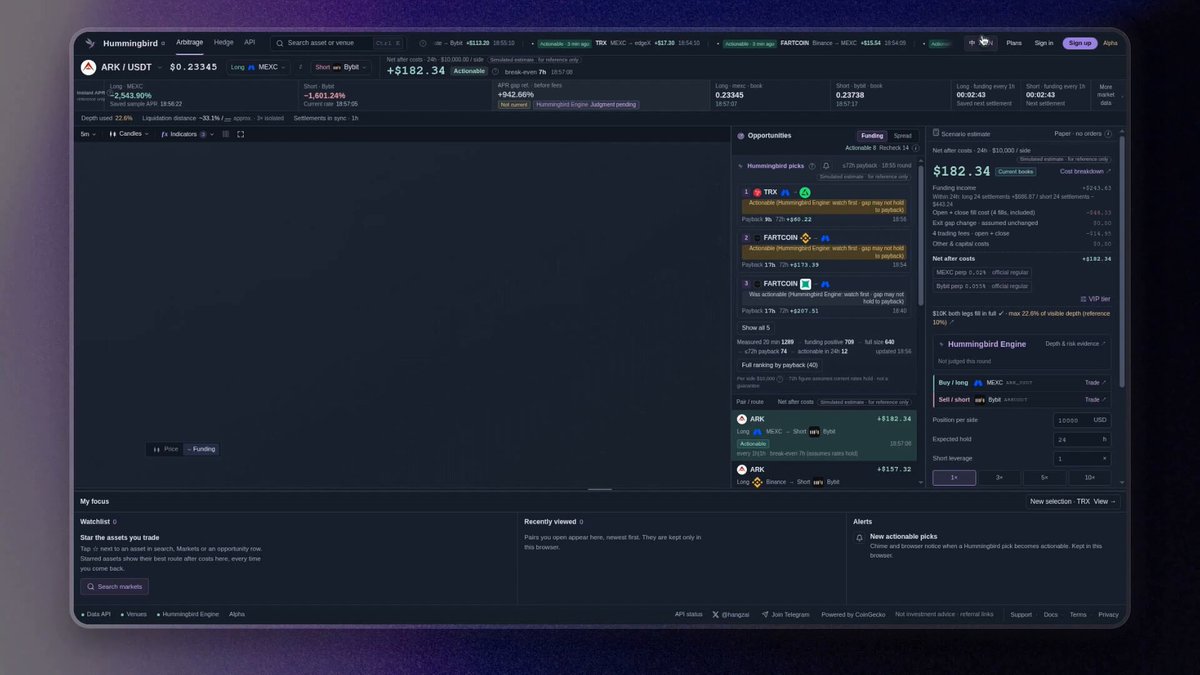Screen dimensions: 1200x675
Task: Click the help icon next to Hummingbird picks
Action: pos(812,166)
